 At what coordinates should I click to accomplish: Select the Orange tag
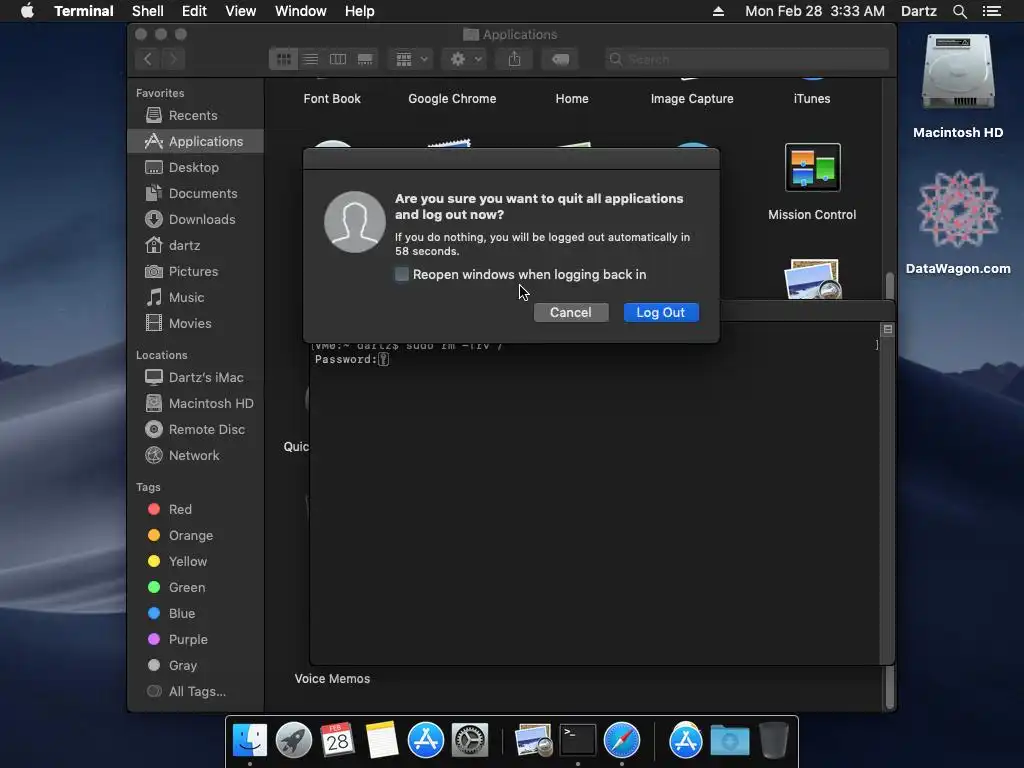click(x=195, y=536)
